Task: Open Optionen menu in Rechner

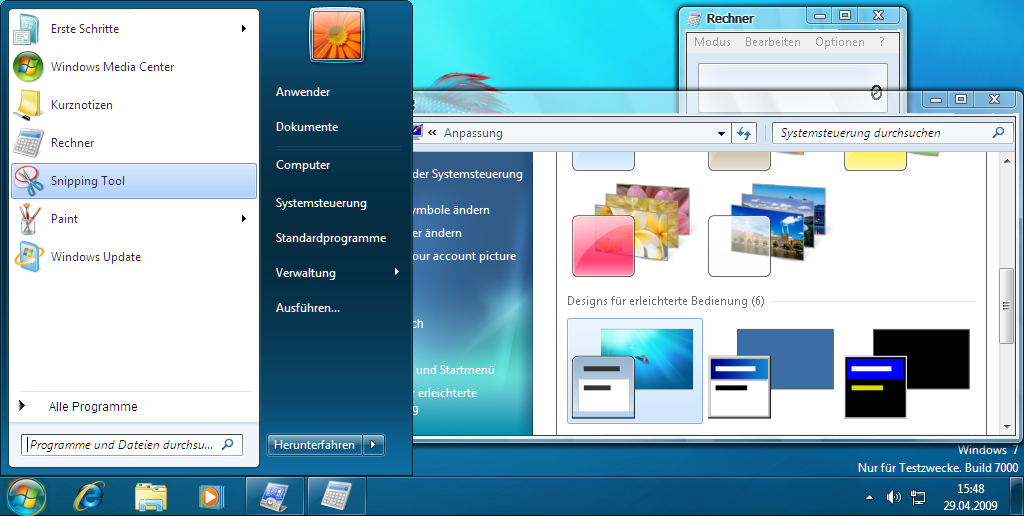Action: [x=840, y=42]
